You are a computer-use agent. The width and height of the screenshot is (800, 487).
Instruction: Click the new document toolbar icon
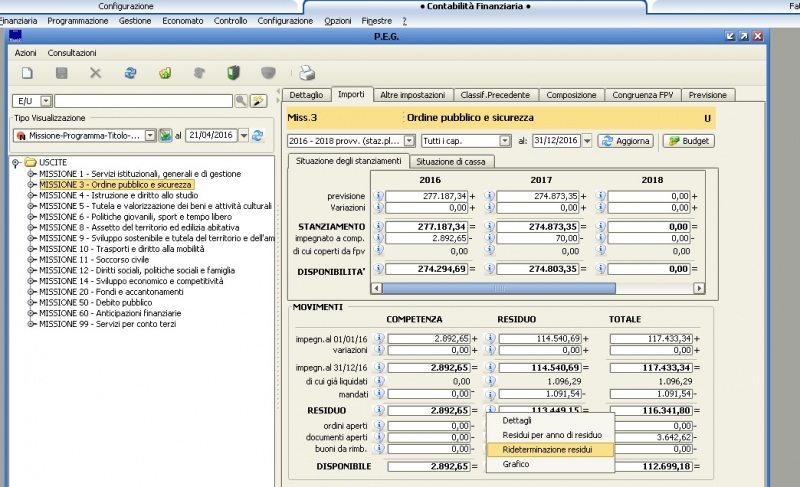28,73
